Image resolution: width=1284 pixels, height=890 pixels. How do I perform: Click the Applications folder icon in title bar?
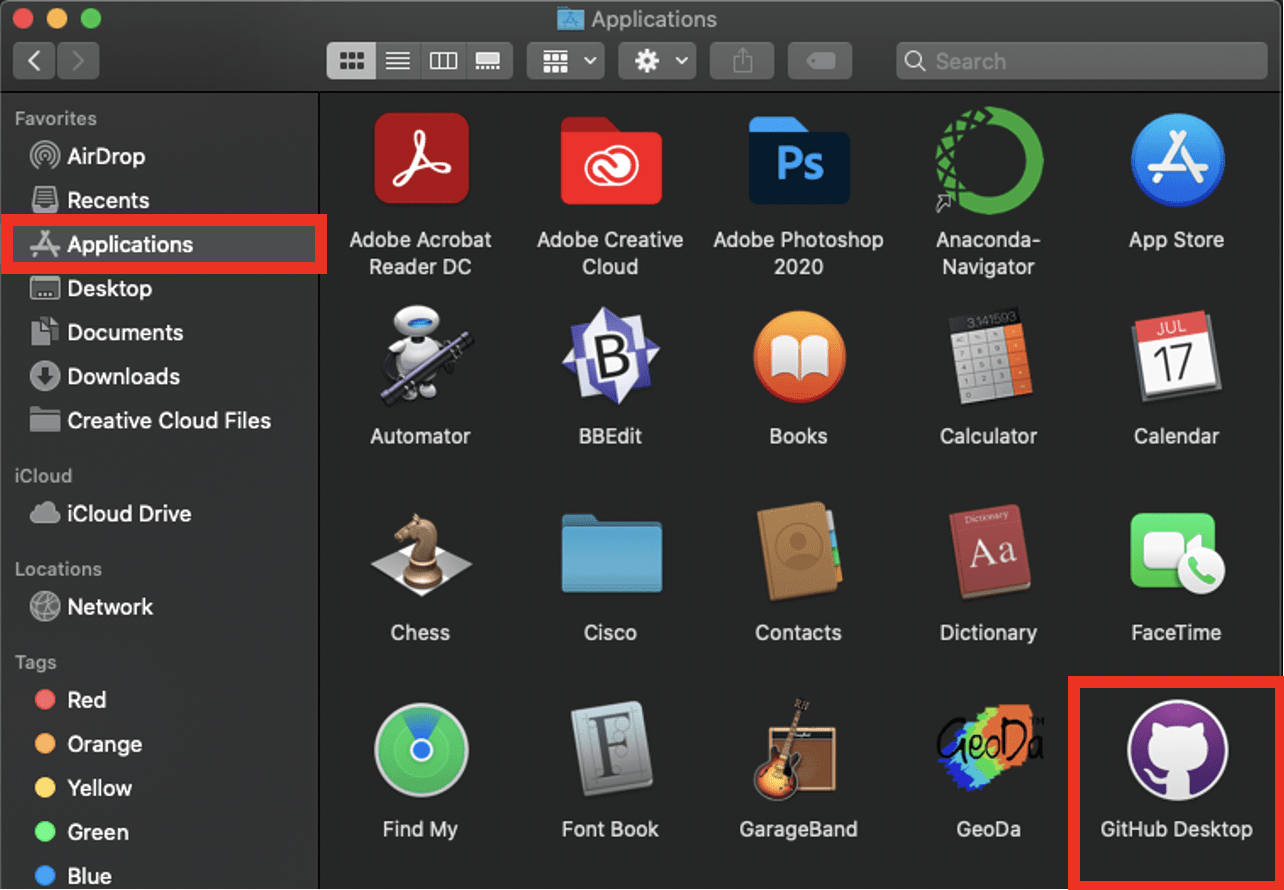[x=570, y=19]
